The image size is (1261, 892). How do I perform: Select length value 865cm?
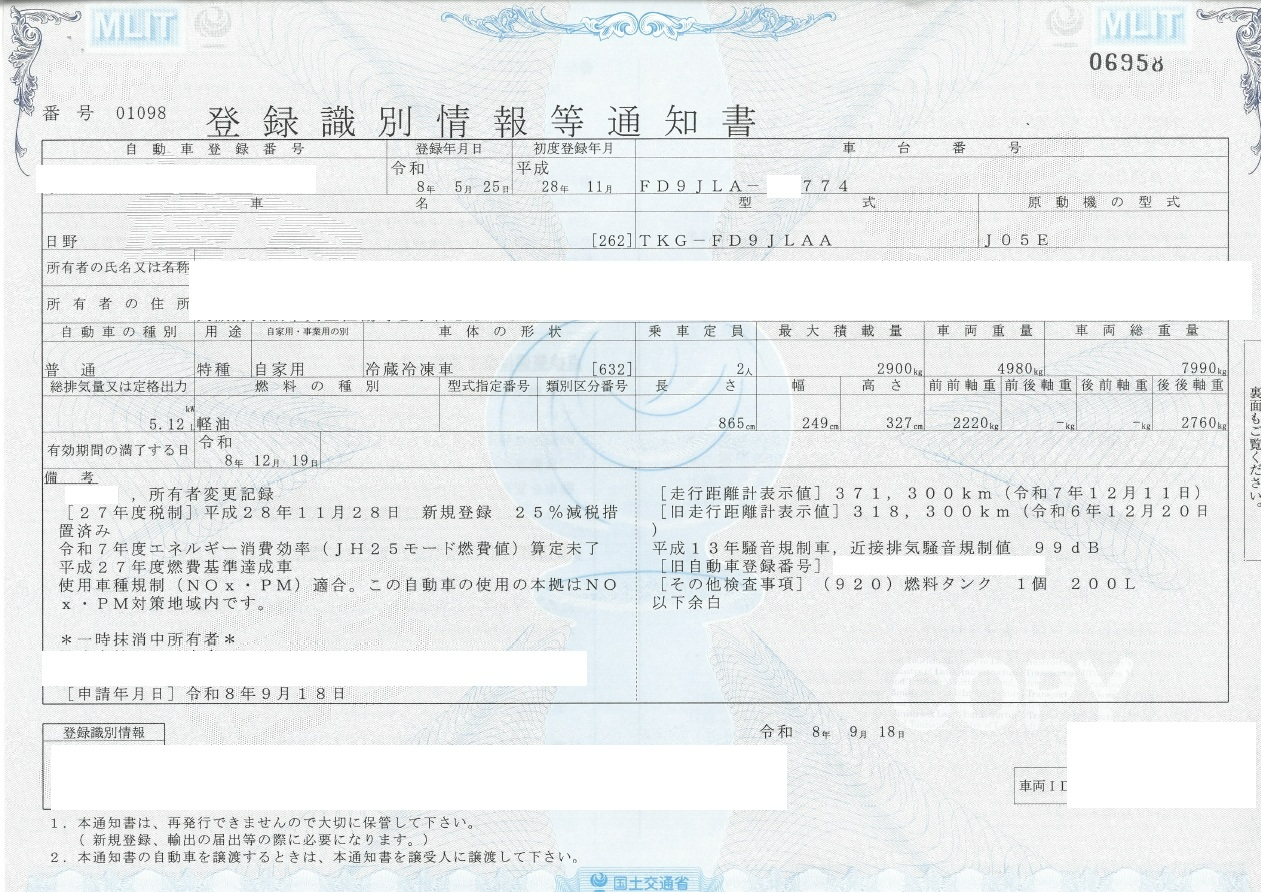[737, 423]
